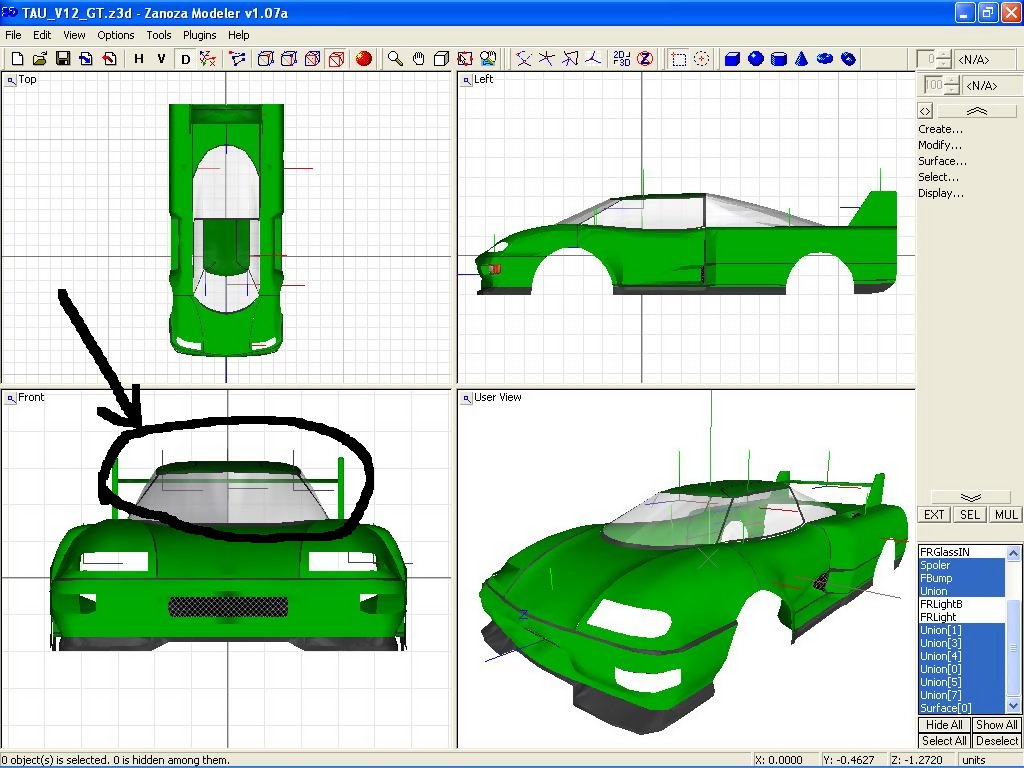Toggle the MUL selection mode button
The width and height of the screenshot is (1024, 768).
click(1005, 515)
